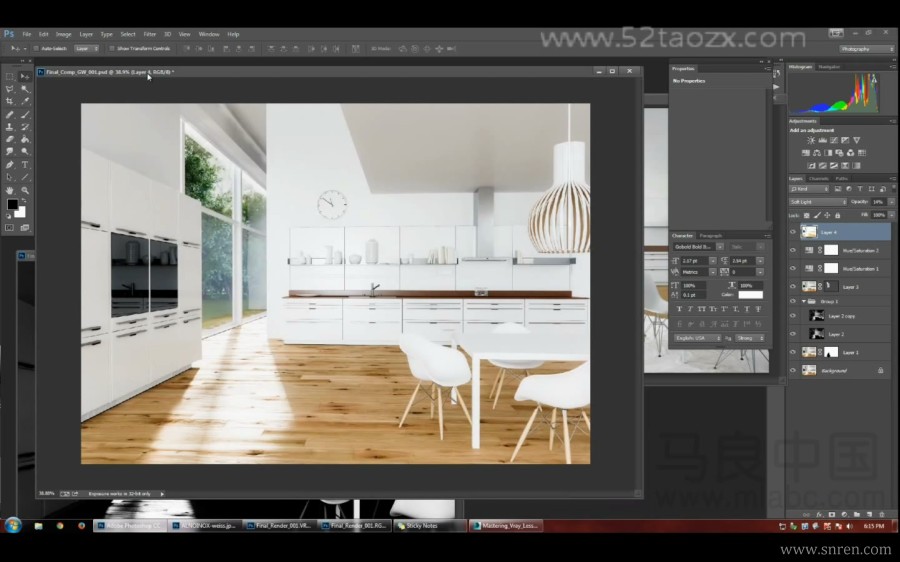Select the Quick Selection tool

[25, 89]
